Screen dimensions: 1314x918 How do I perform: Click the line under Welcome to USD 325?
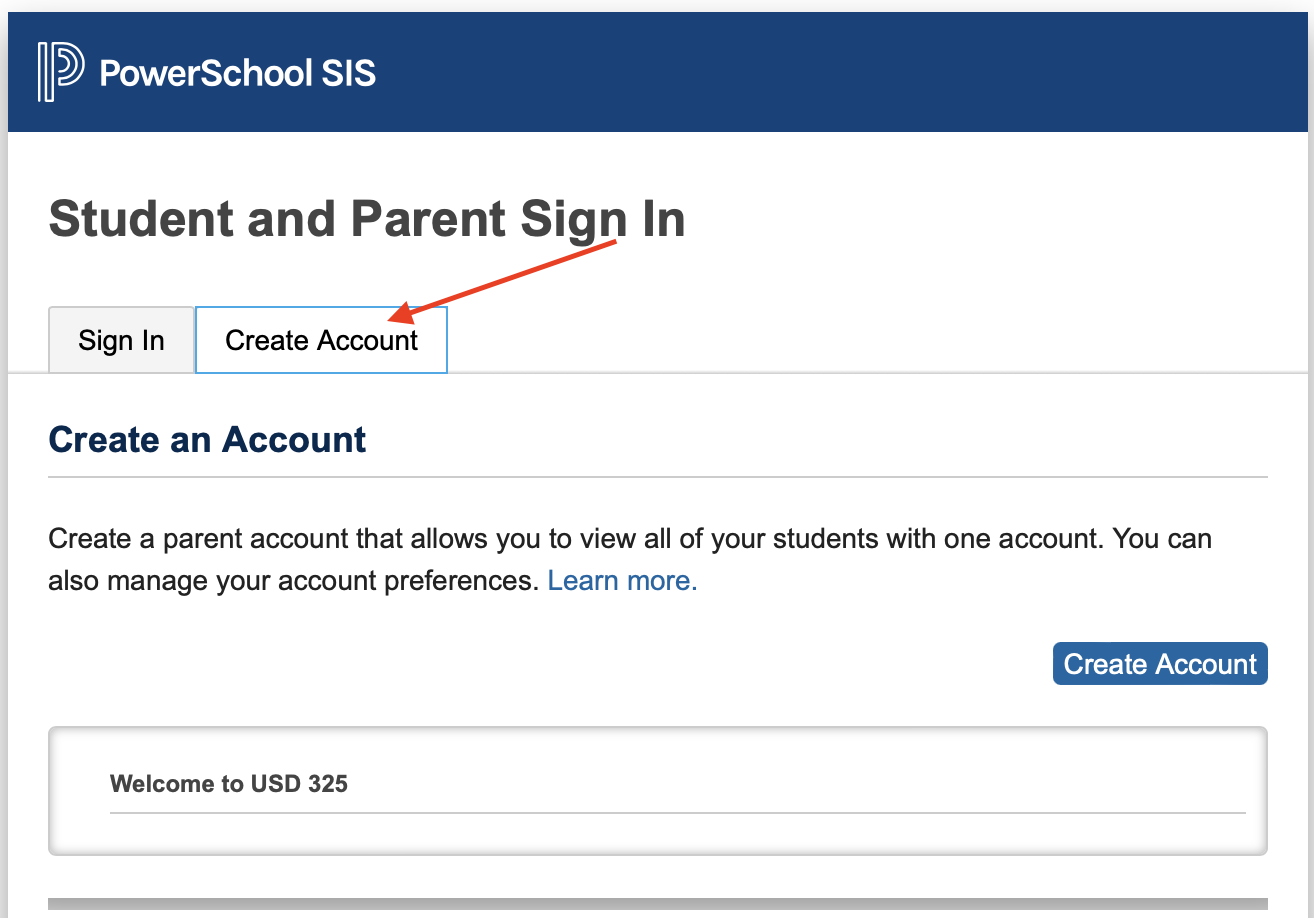(x=678, y=813)
